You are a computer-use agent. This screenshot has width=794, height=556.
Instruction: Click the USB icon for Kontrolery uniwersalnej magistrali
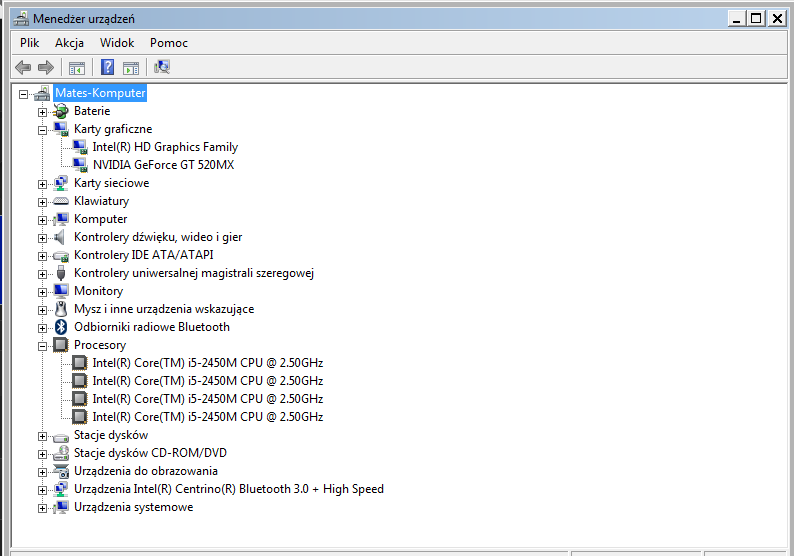pyautogui.click(x=61, y=273)
